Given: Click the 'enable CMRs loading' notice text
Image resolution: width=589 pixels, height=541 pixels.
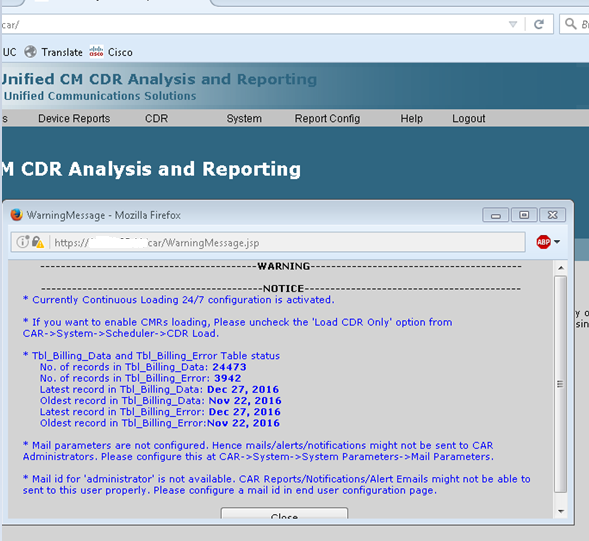Looking at the screenshot, I should point(237,328).
